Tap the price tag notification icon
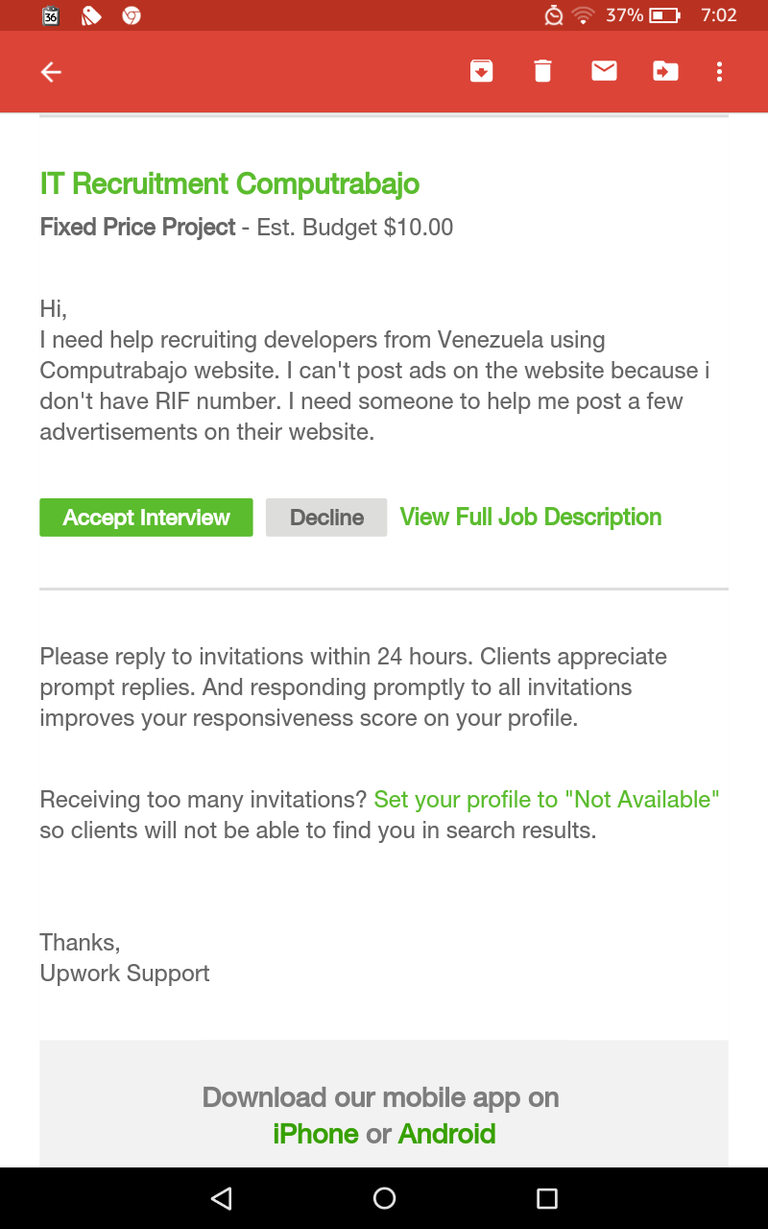Screen dimensions: 768x1229 pyautogui.click(x=91, y=16)
